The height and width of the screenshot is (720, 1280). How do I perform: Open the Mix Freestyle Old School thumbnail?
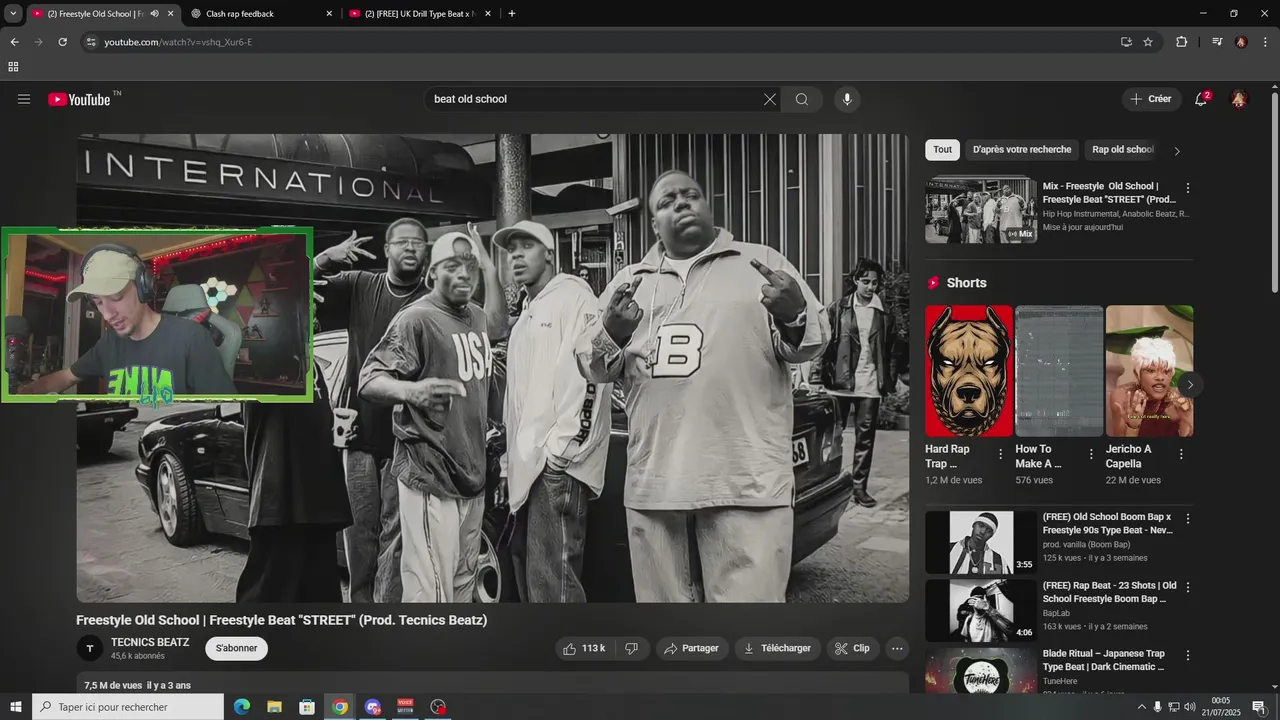pos(981,210)
